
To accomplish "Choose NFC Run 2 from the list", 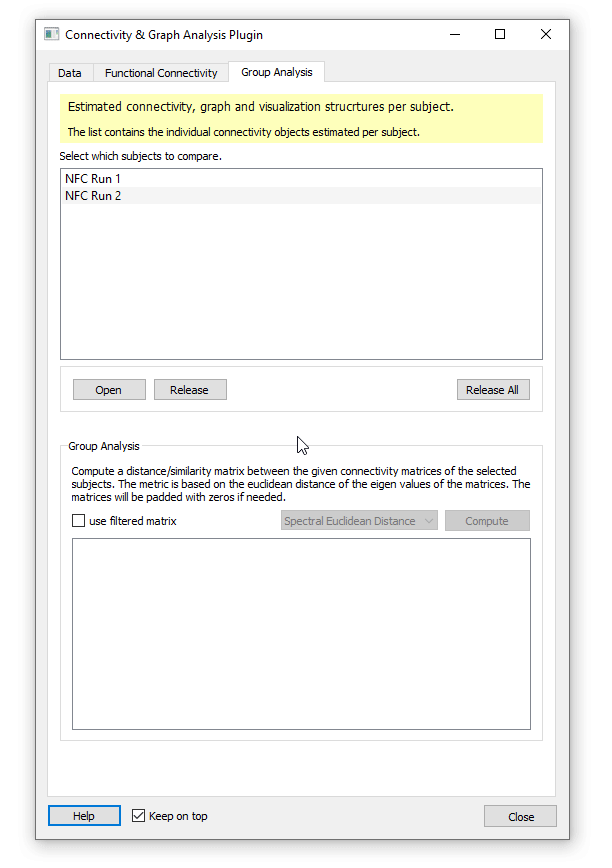I will tap(93, 196).
